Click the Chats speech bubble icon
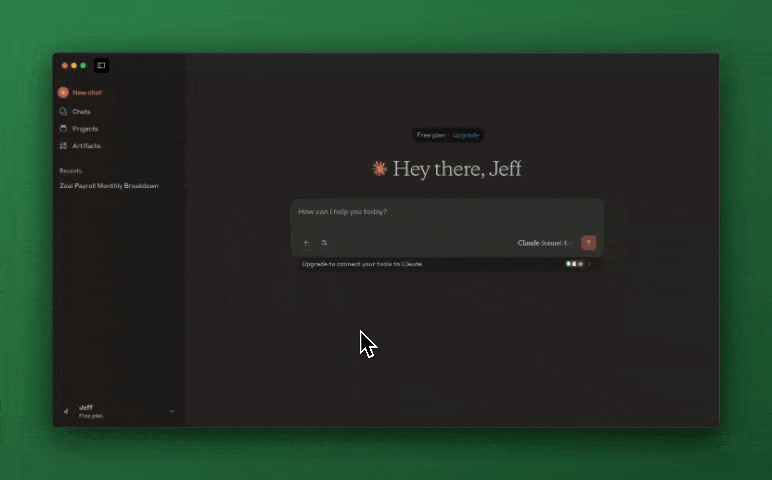Image resolution: width=772 pixels, height=480 pixels. coord(64,112)
